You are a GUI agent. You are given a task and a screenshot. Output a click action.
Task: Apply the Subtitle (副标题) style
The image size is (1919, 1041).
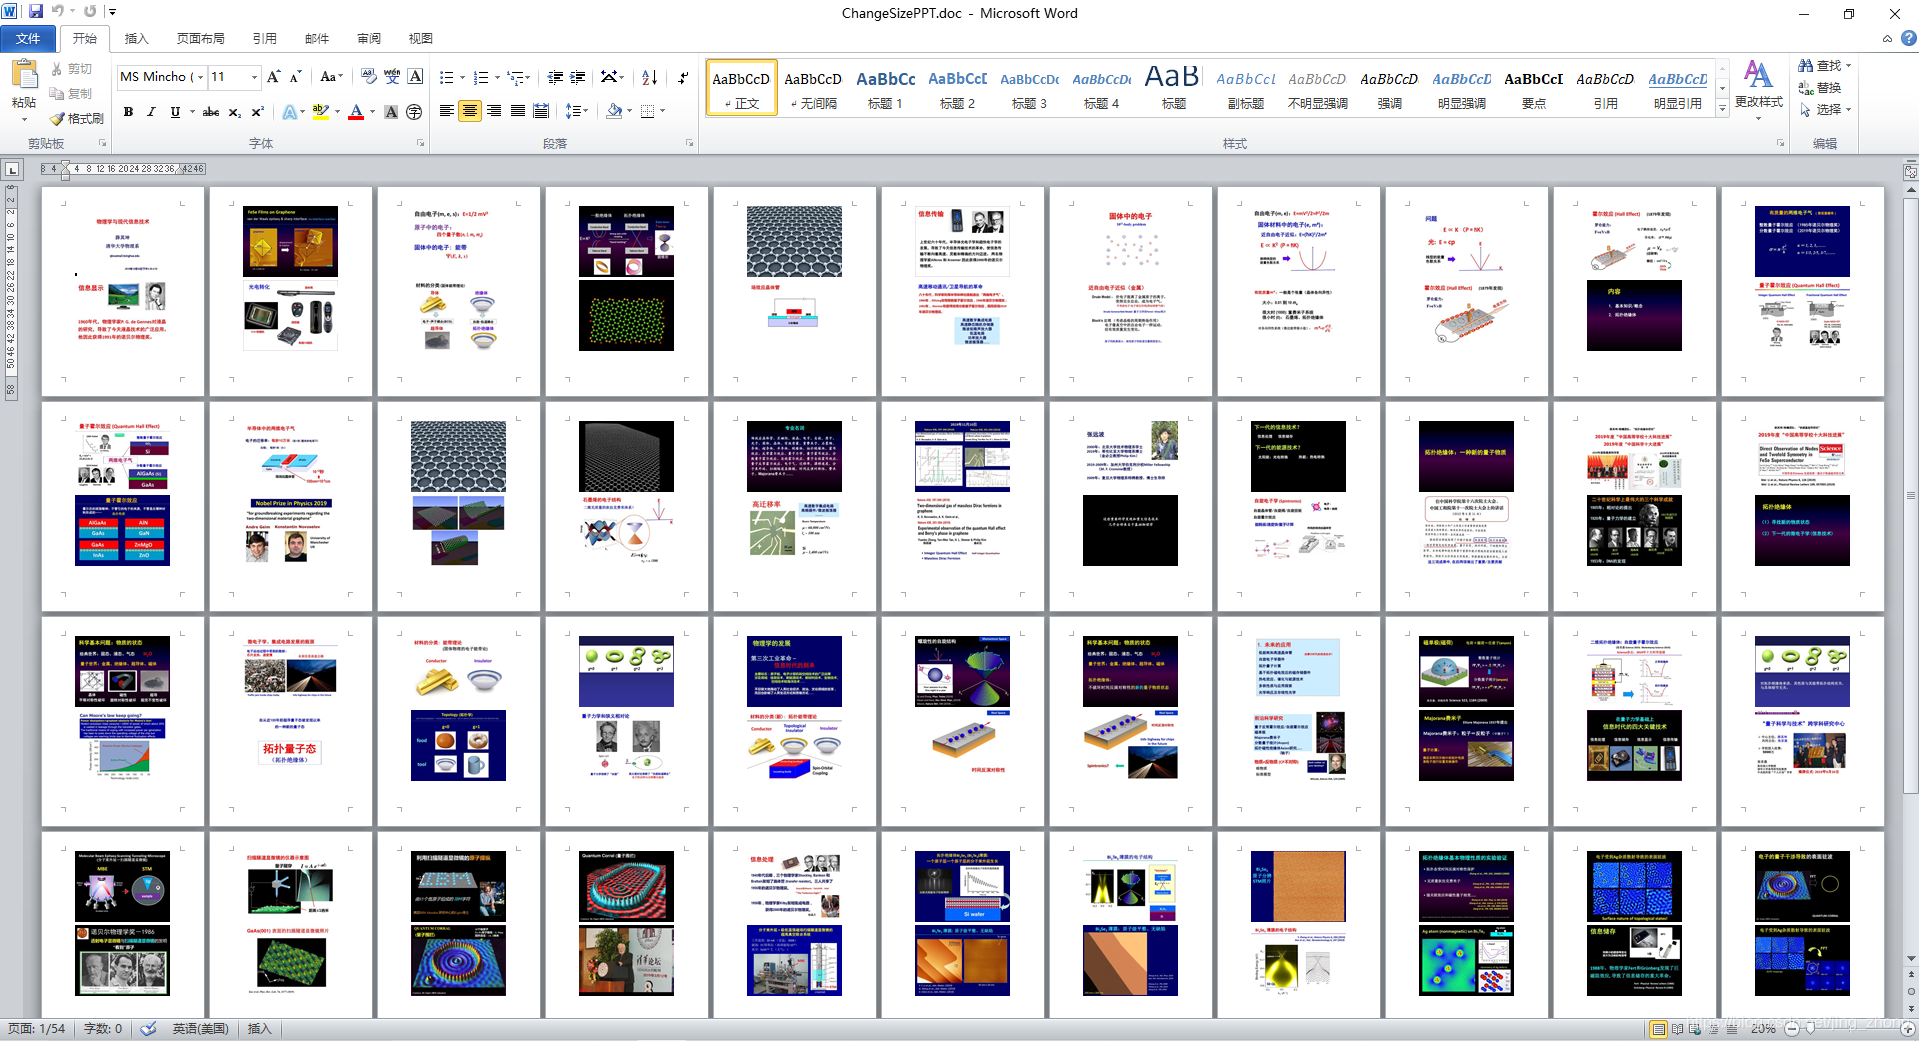click(1245, 88)
